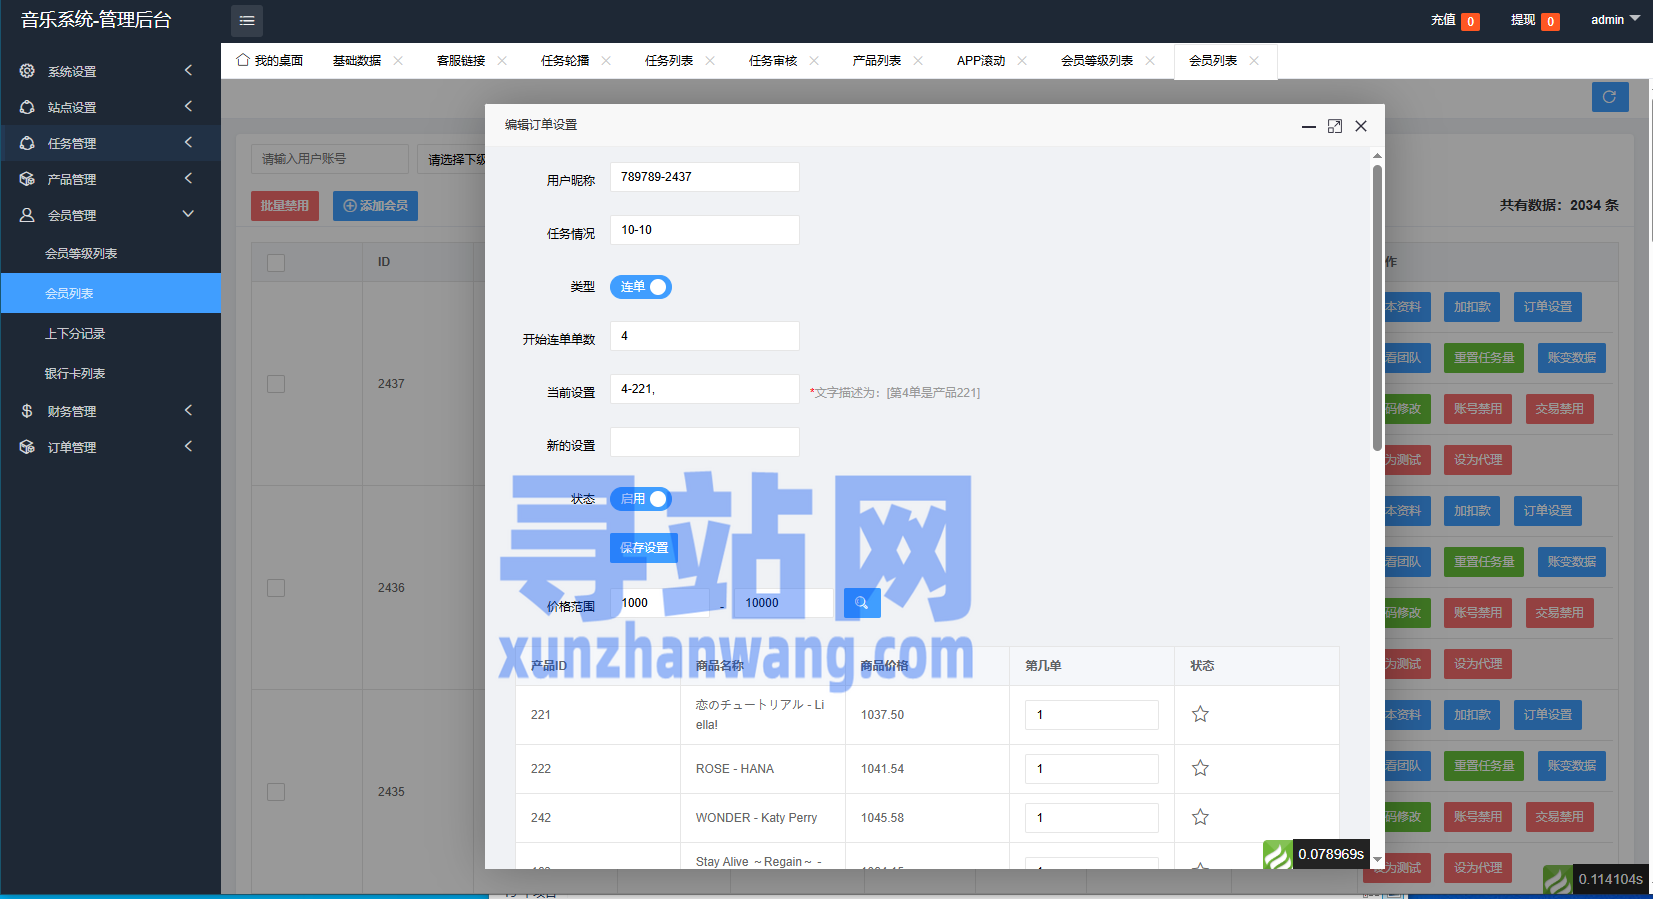Expand the 站点设置 menu chevron
This screenshot has width=1653, height=899.
pos(188,106)
